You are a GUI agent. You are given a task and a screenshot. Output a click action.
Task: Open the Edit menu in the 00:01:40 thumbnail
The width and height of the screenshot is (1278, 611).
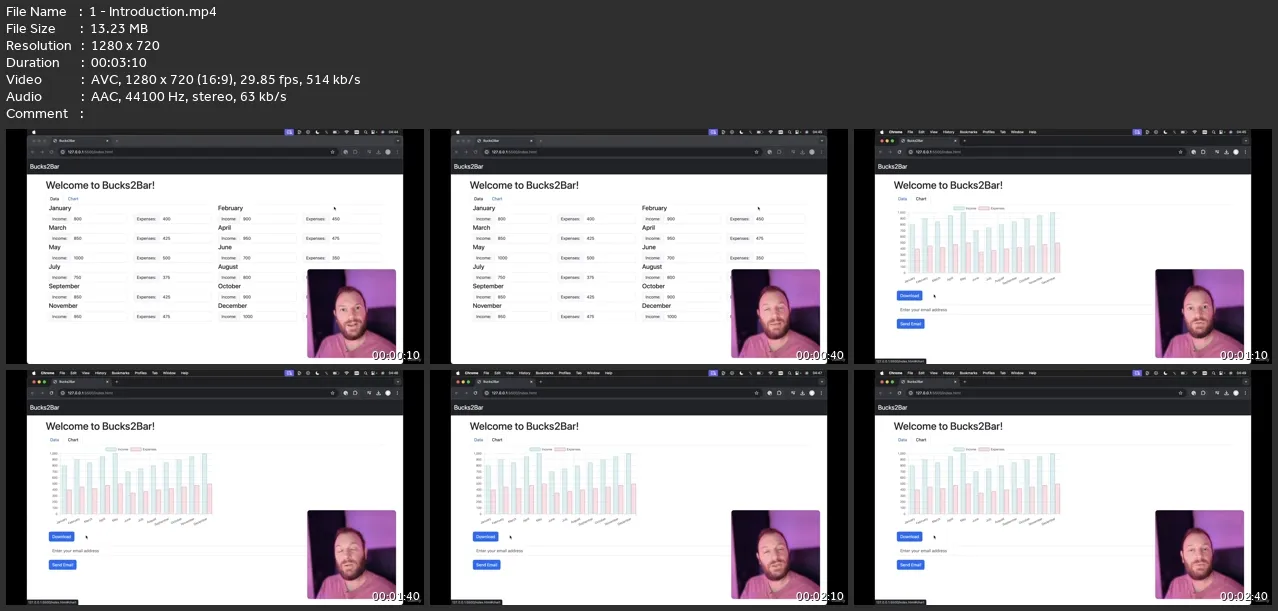tap(73, 373)
